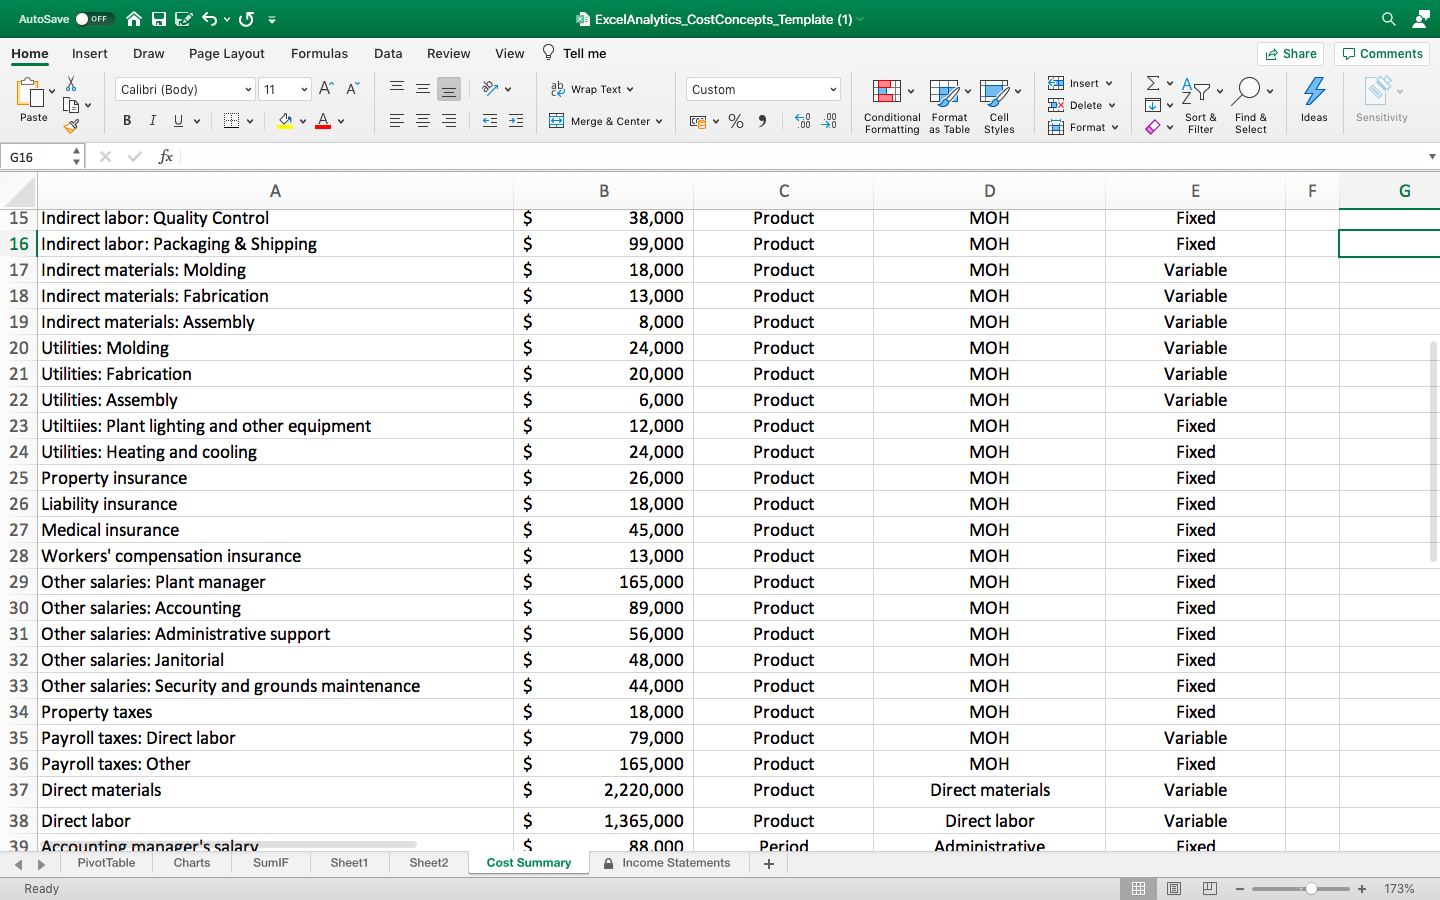
Task: Increase font size with larger A icon
Action: coord(326,89)
